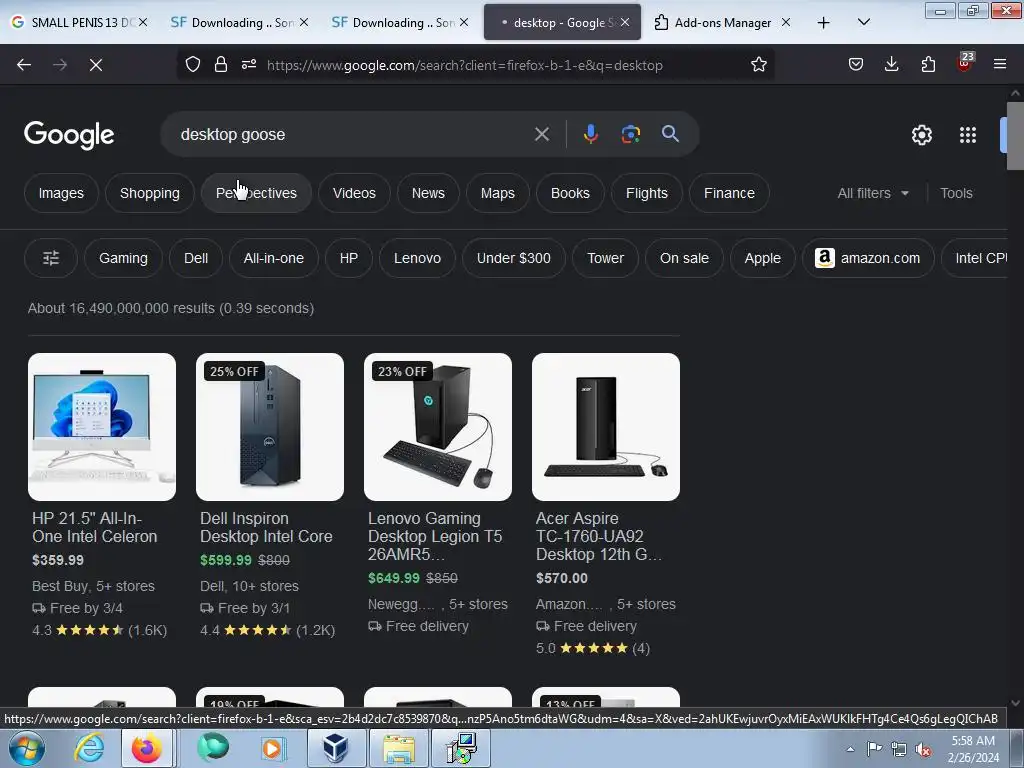
Task: Save page to Pocket
Action: [x=856, y=64]
